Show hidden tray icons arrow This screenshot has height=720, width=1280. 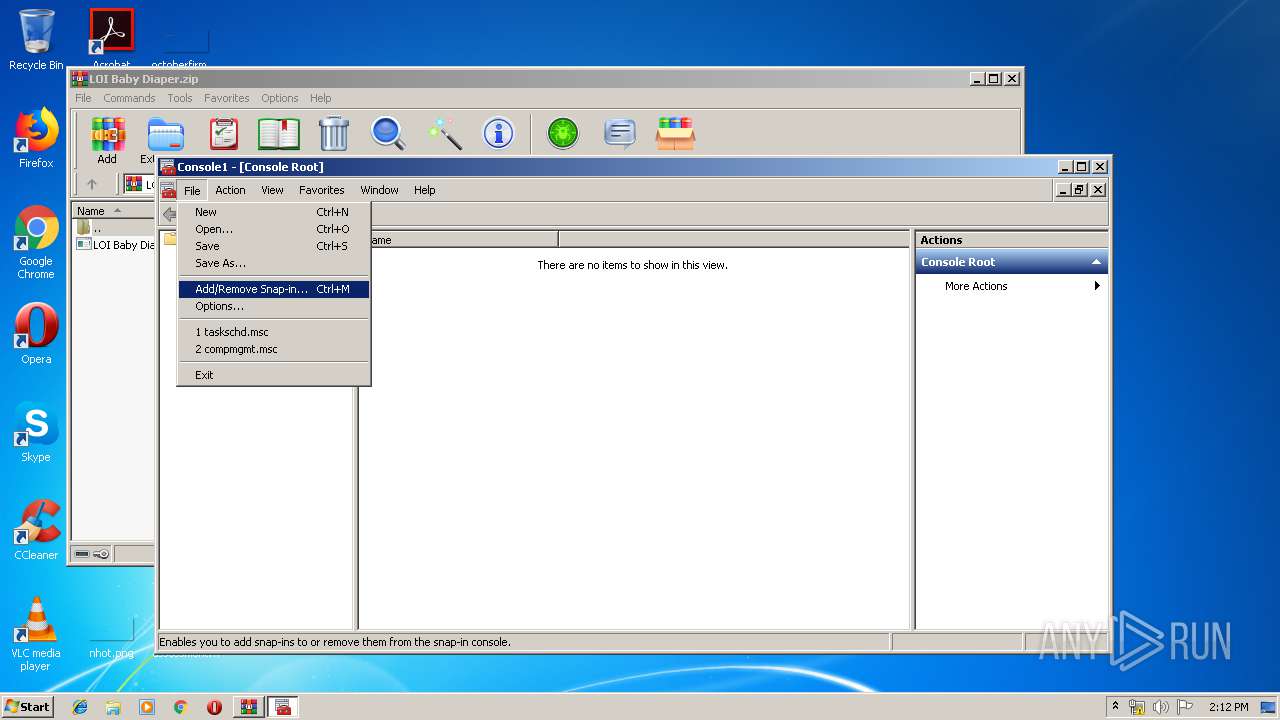coord(1115,707)
